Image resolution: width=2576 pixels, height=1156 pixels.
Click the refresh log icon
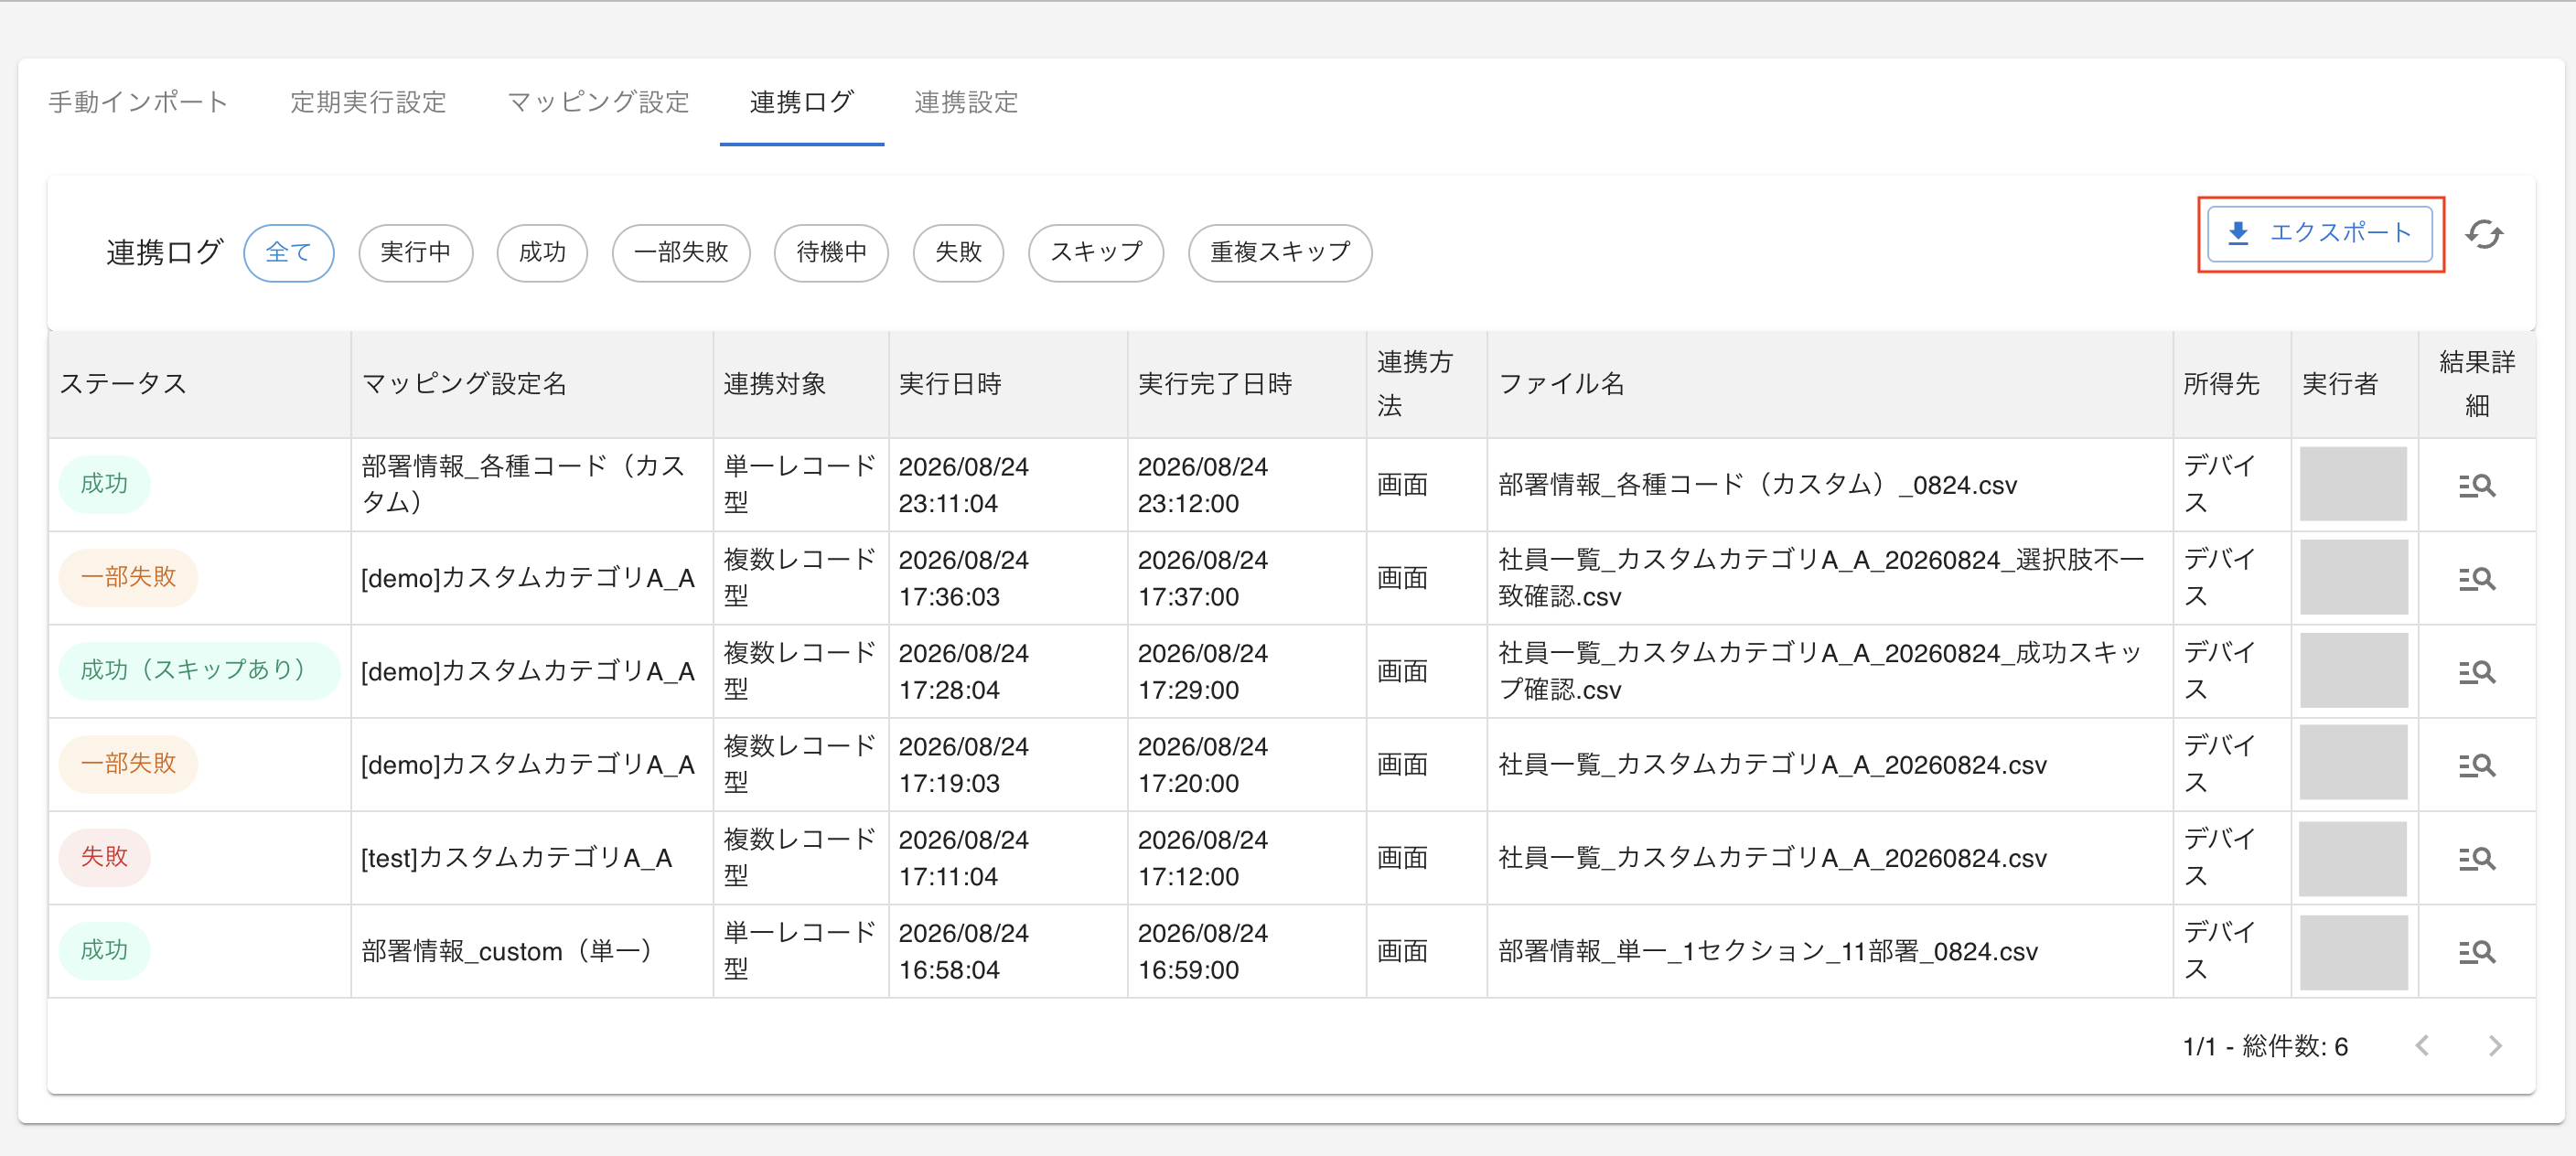tap(2483, 234)
